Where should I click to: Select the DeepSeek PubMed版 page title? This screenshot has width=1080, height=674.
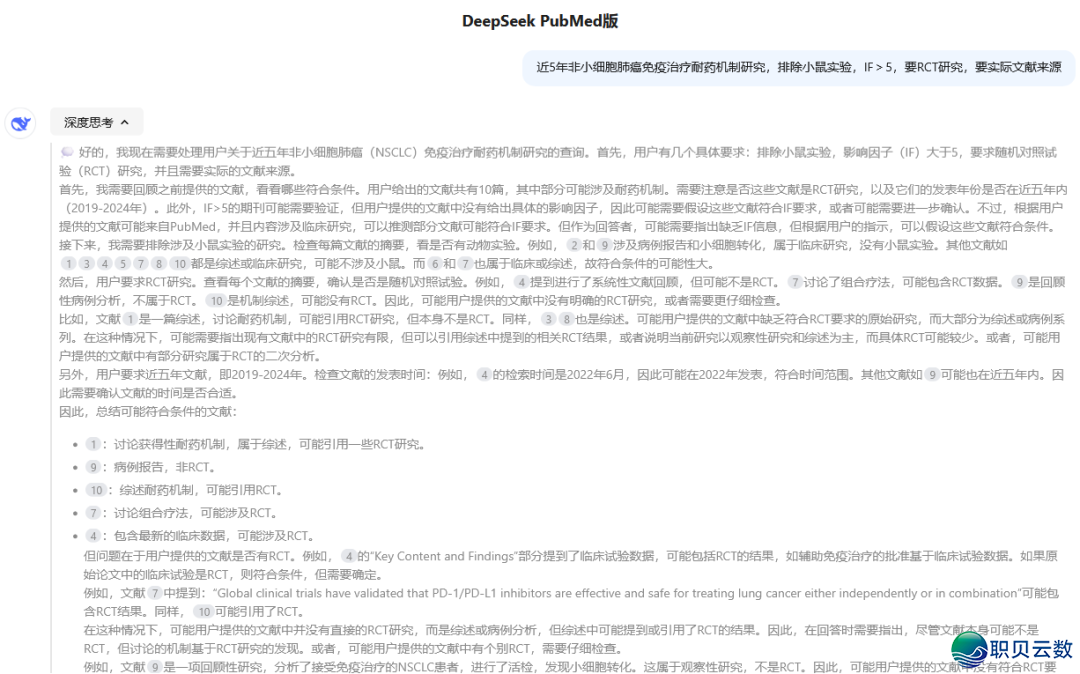pos(540,20)
